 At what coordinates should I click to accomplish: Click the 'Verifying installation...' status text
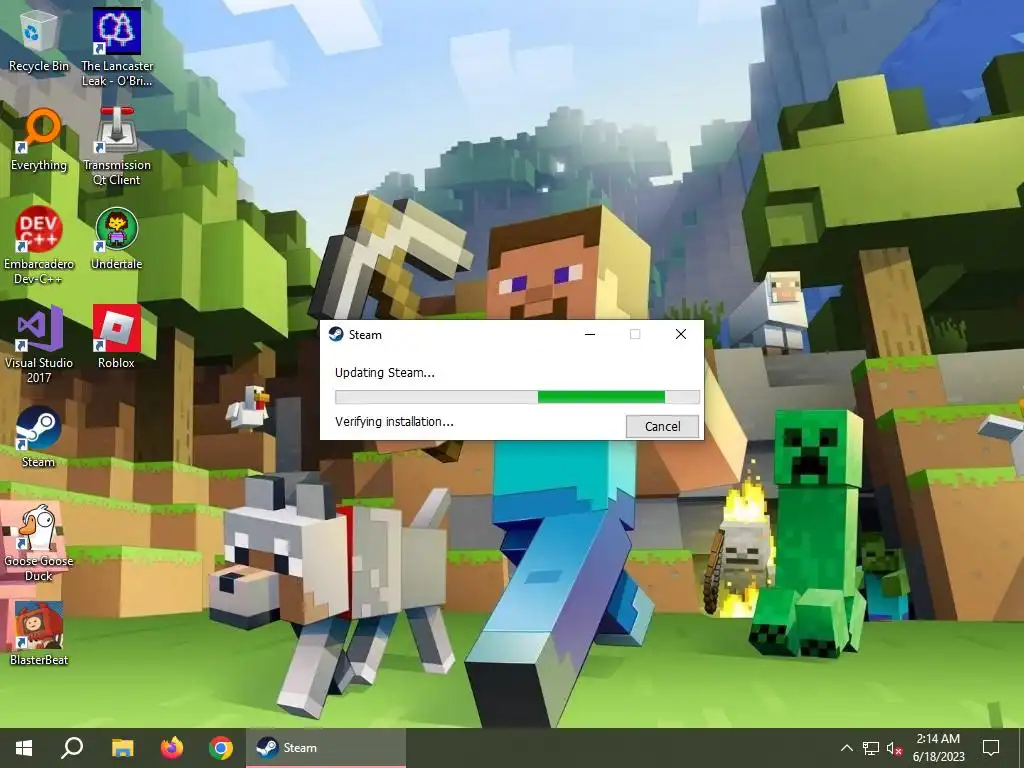(394, 422)
